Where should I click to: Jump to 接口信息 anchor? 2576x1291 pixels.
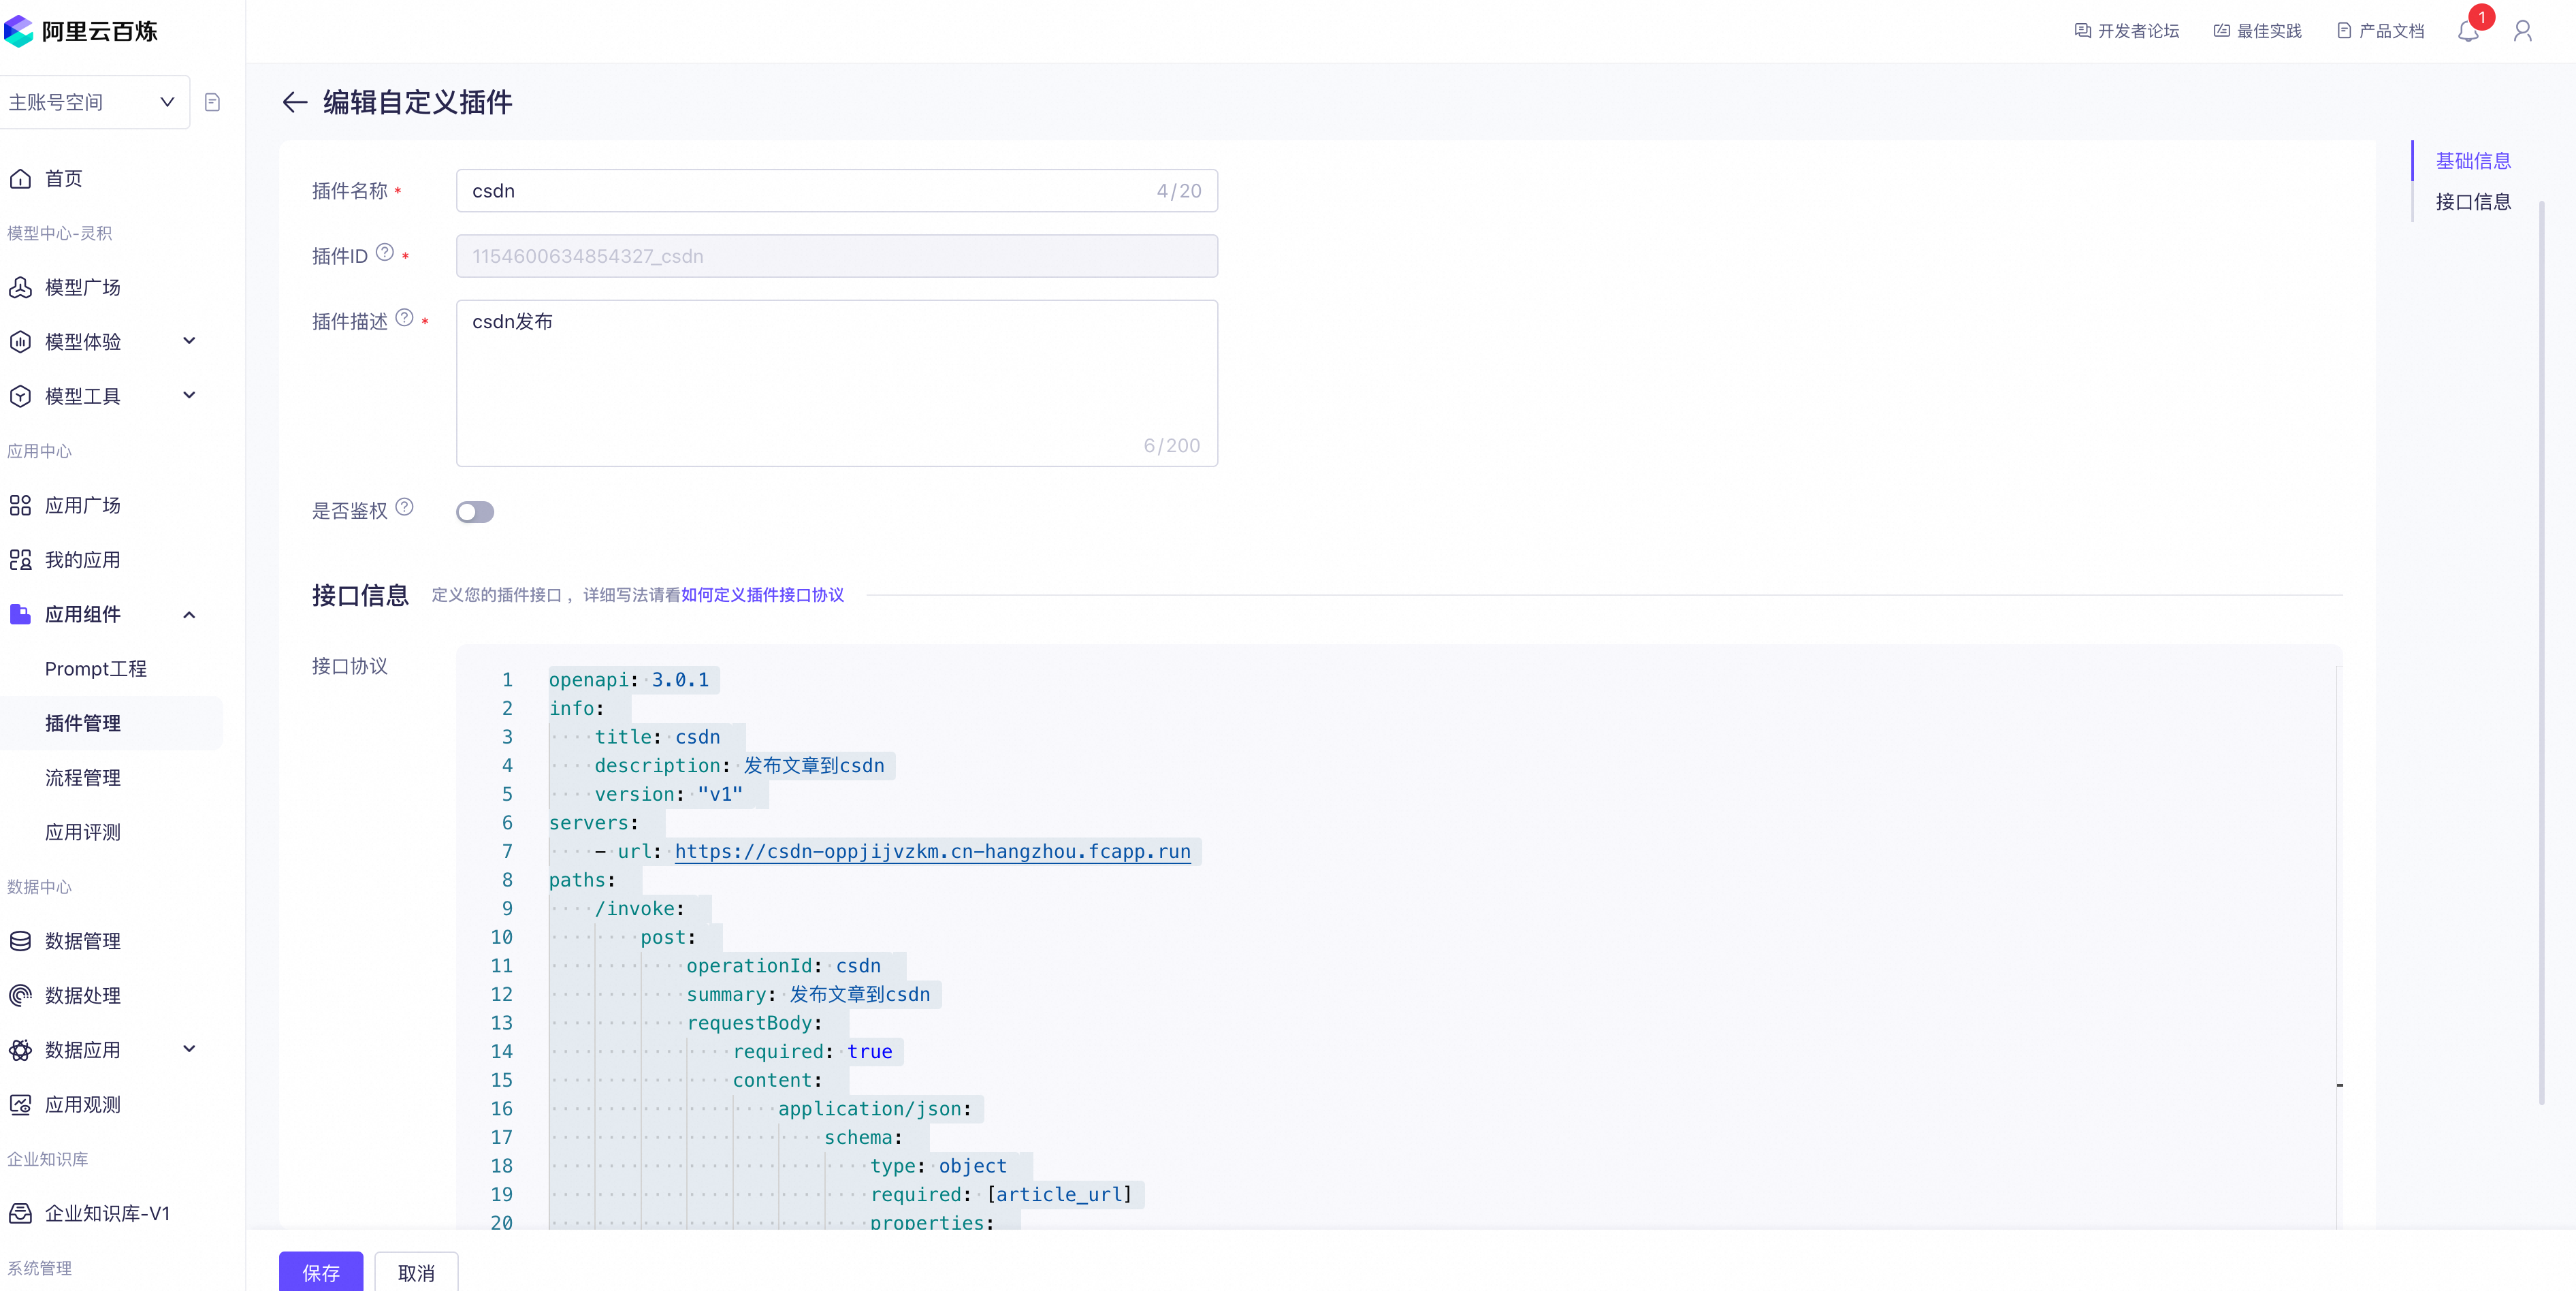click(2473, 202)
